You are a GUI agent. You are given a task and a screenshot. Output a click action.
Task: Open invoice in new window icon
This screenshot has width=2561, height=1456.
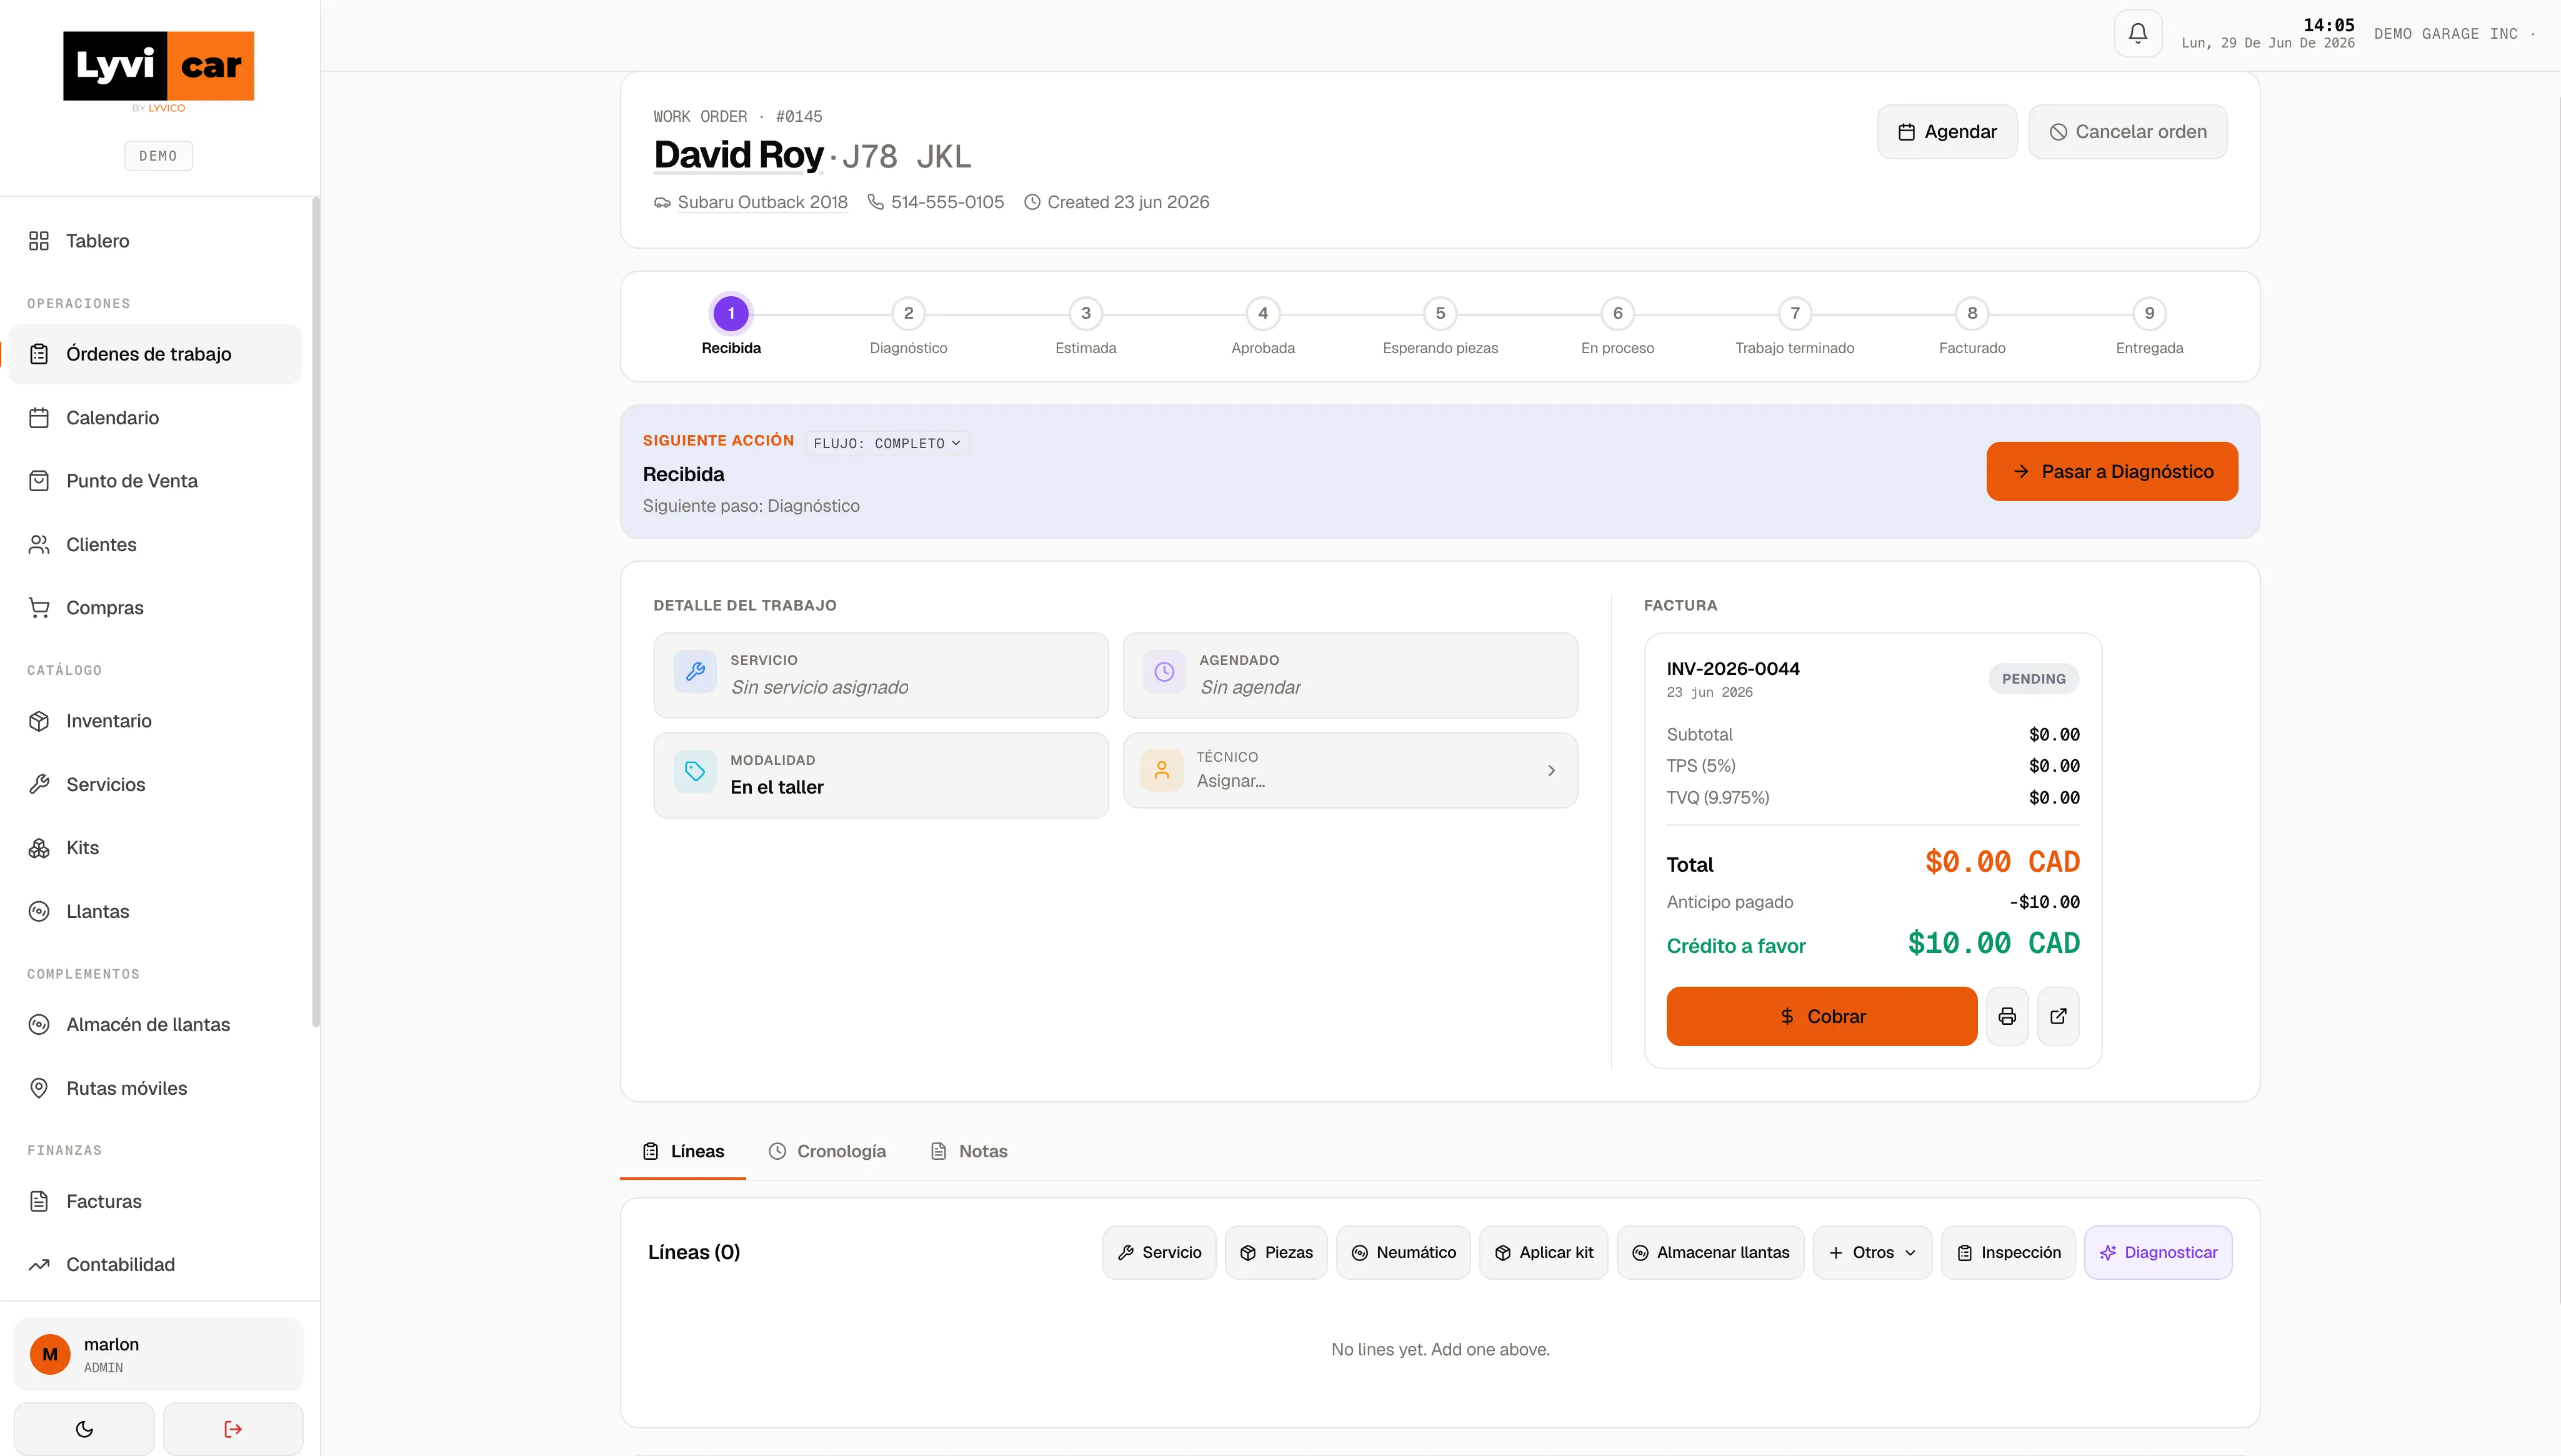(2058, 1016)
